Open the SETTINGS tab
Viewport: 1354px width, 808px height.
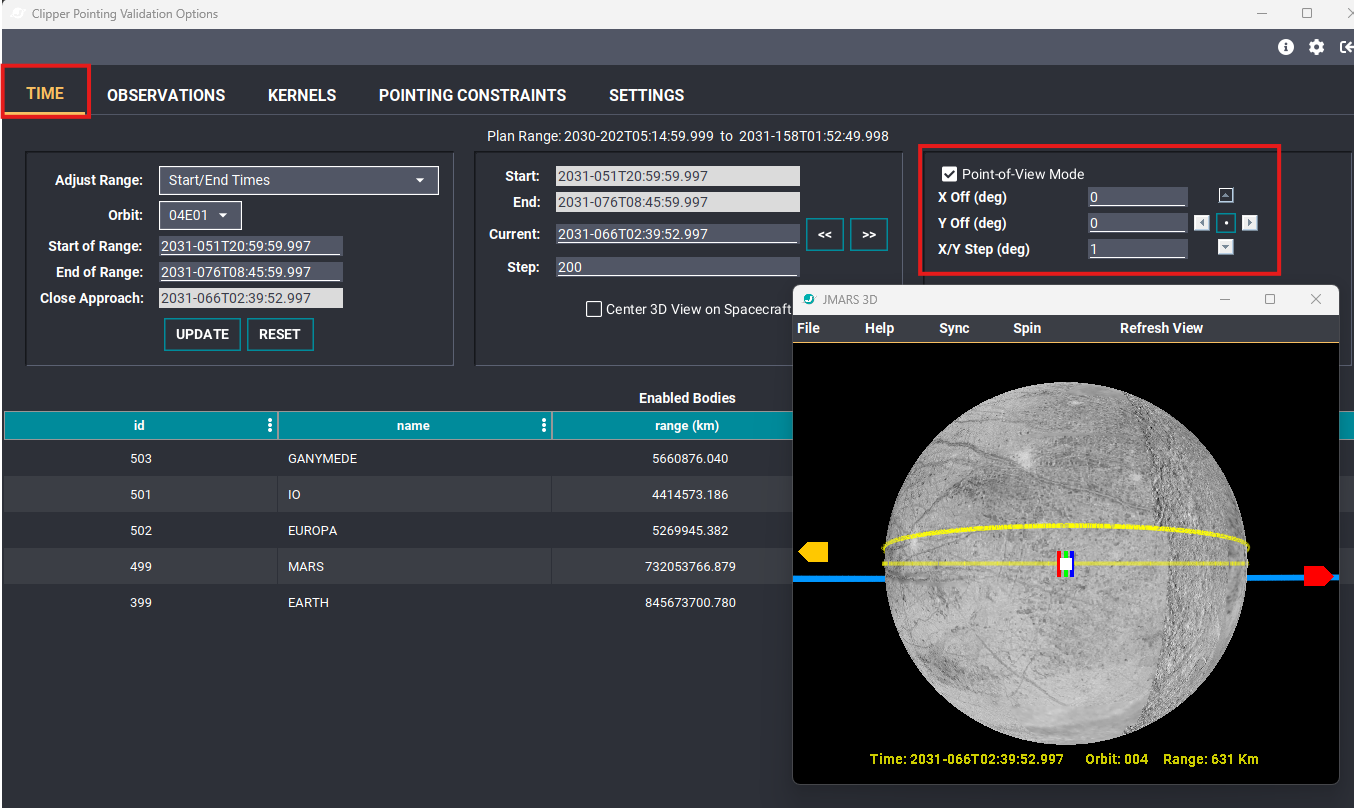tap(647, 95)
